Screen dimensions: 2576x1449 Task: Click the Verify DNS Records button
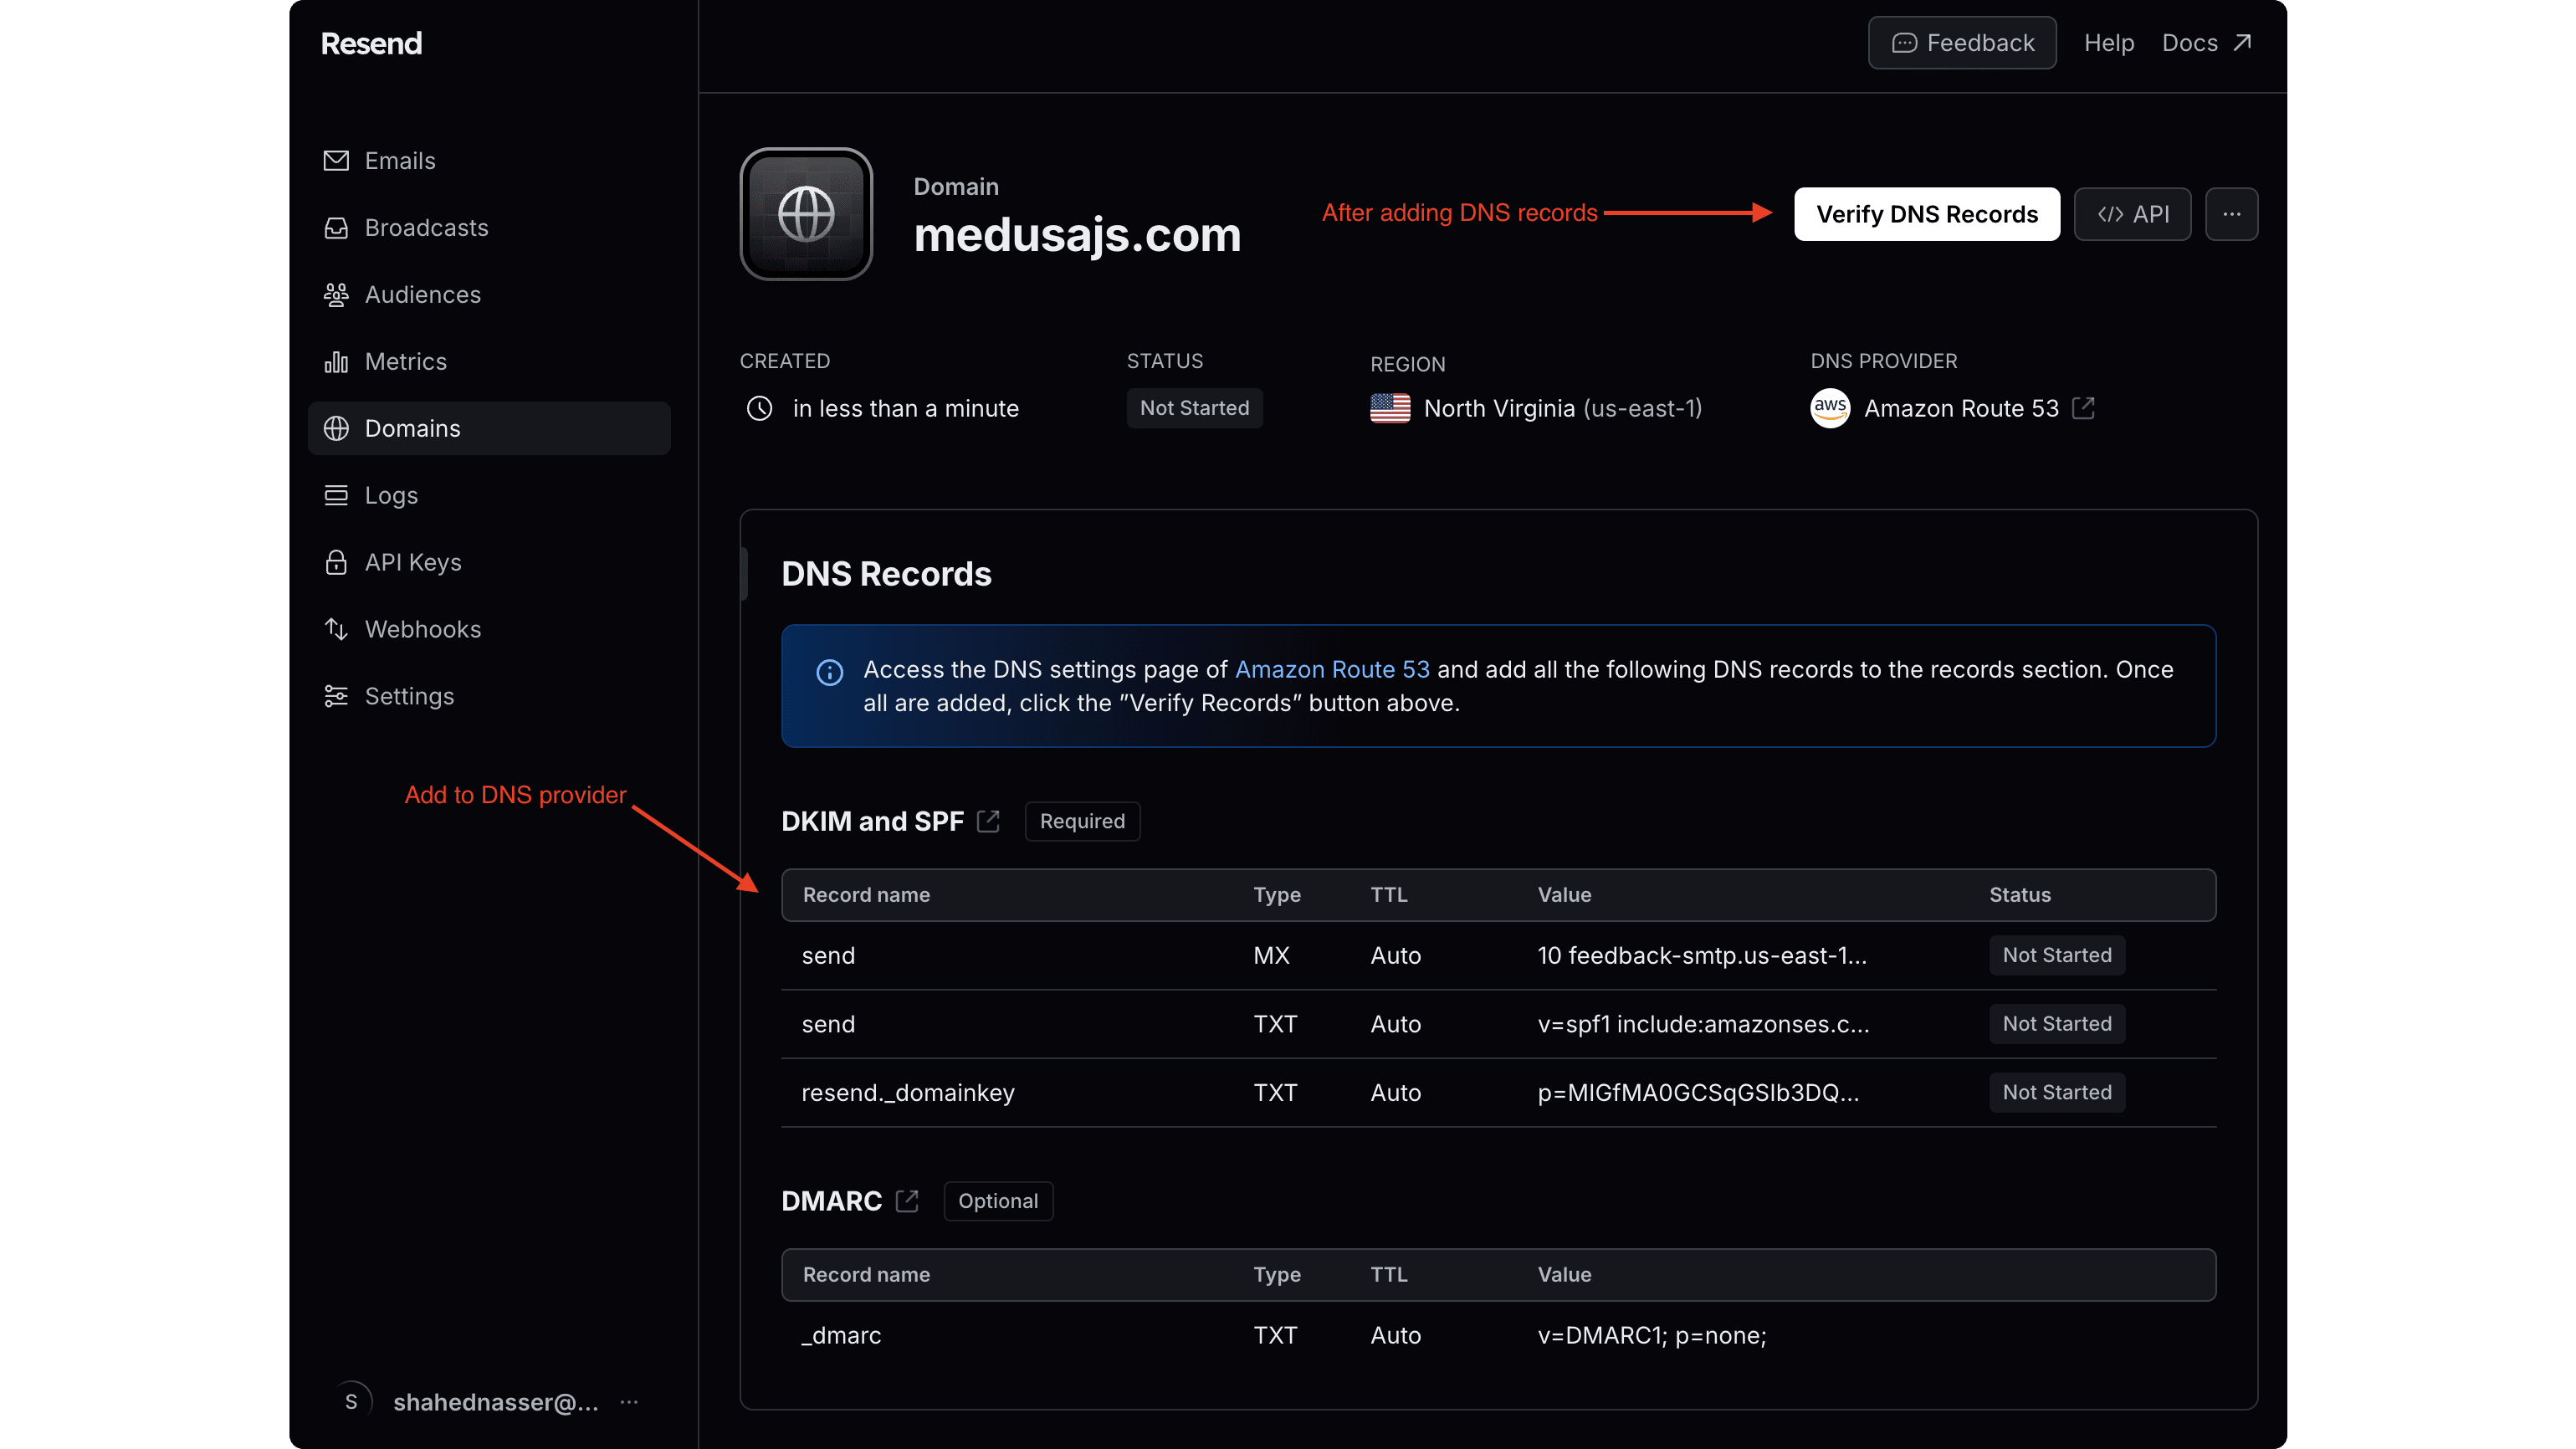tap(1926, 213)
